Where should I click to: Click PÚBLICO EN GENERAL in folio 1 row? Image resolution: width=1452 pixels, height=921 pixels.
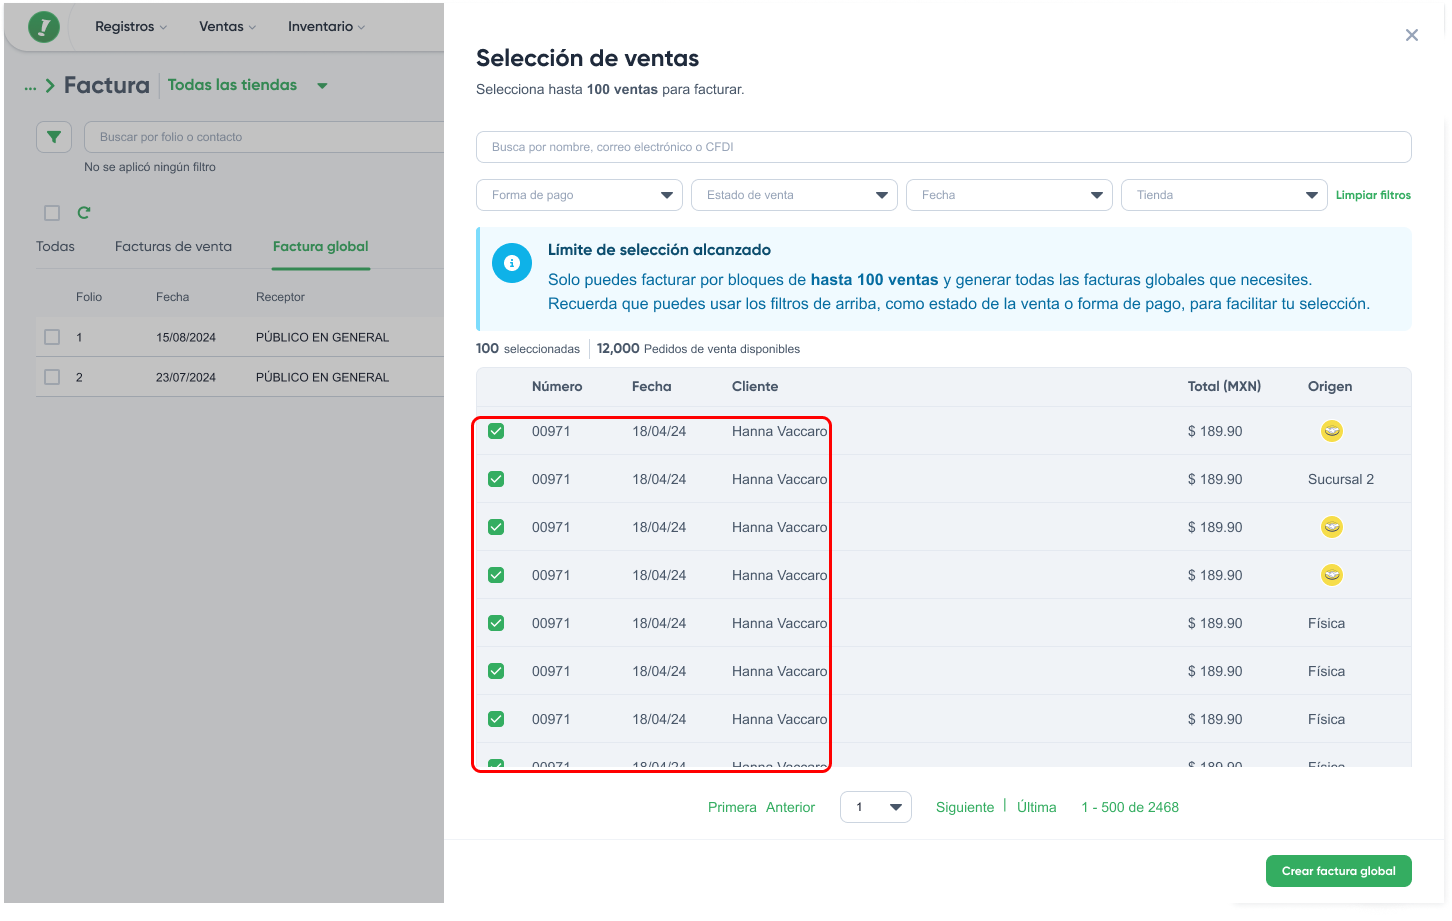point(322,337)
